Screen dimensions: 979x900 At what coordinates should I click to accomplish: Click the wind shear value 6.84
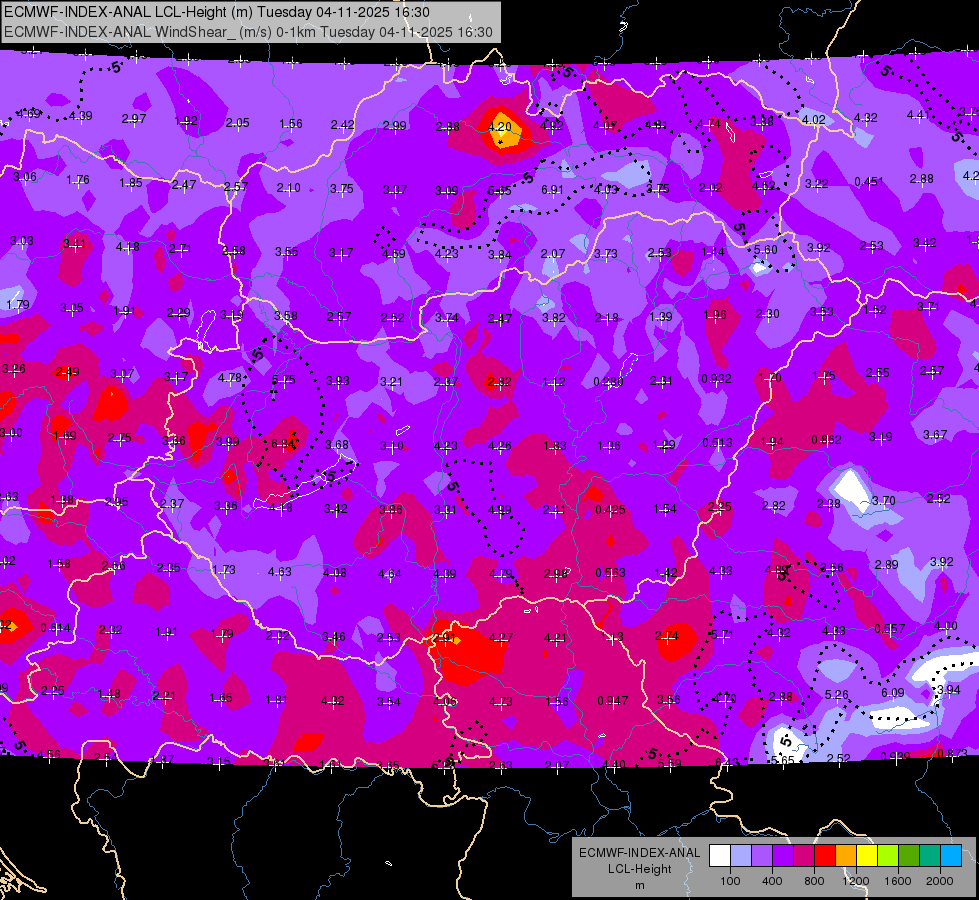point(283,443)
